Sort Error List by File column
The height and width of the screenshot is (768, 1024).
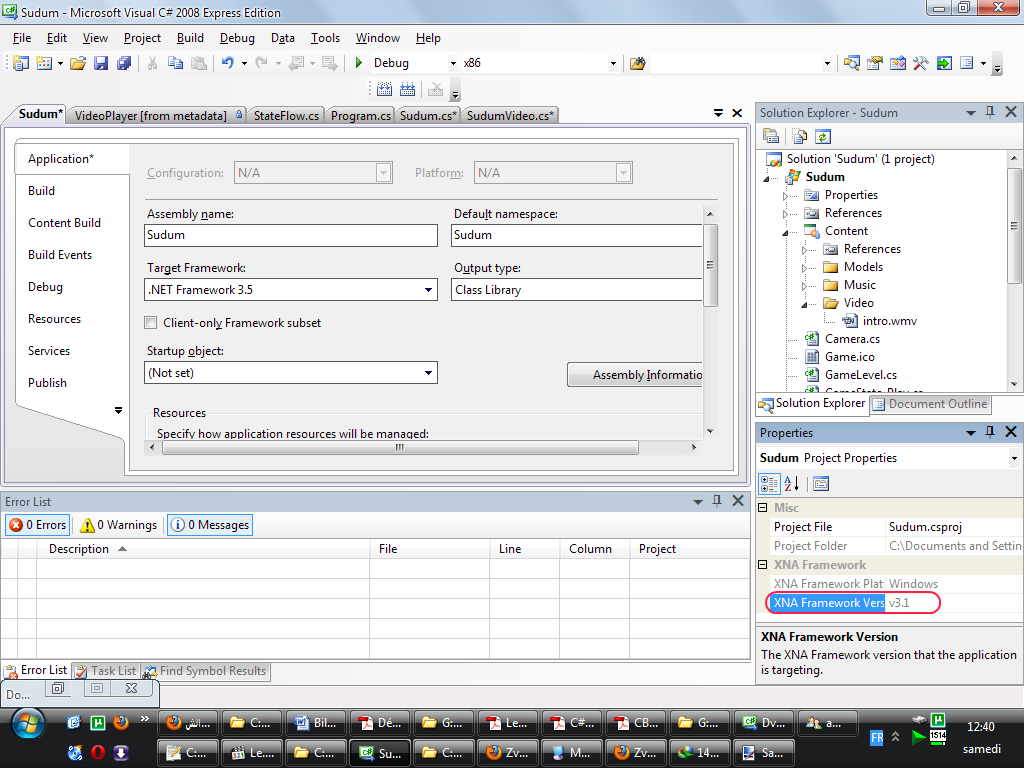pos(429,549)
